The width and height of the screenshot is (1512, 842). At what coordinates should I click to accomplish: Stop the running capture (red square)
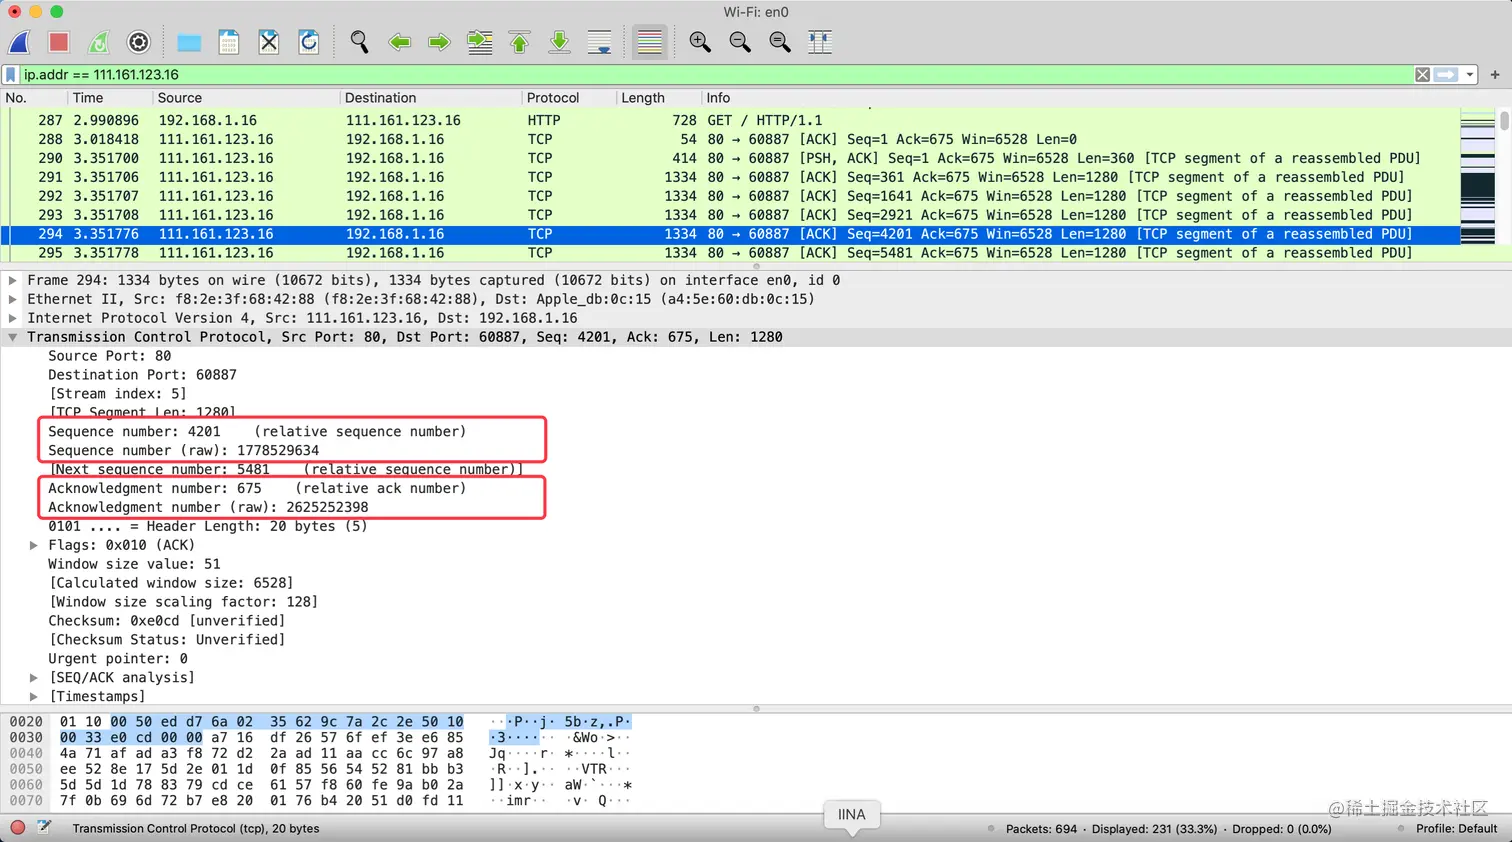click(59, 42)
